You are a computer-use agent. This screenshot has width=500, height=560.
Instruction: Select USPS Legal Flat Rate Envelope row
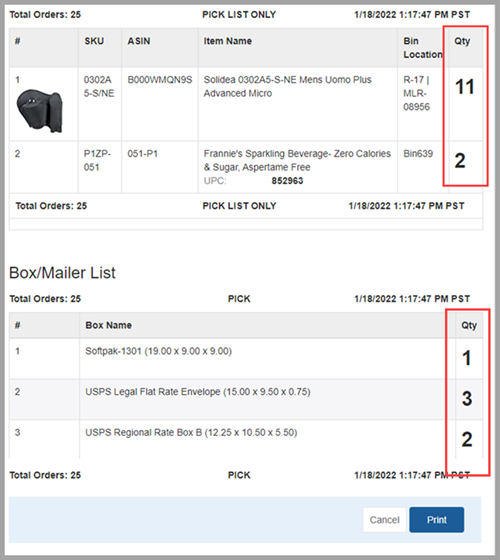click(x=246, y=399)
